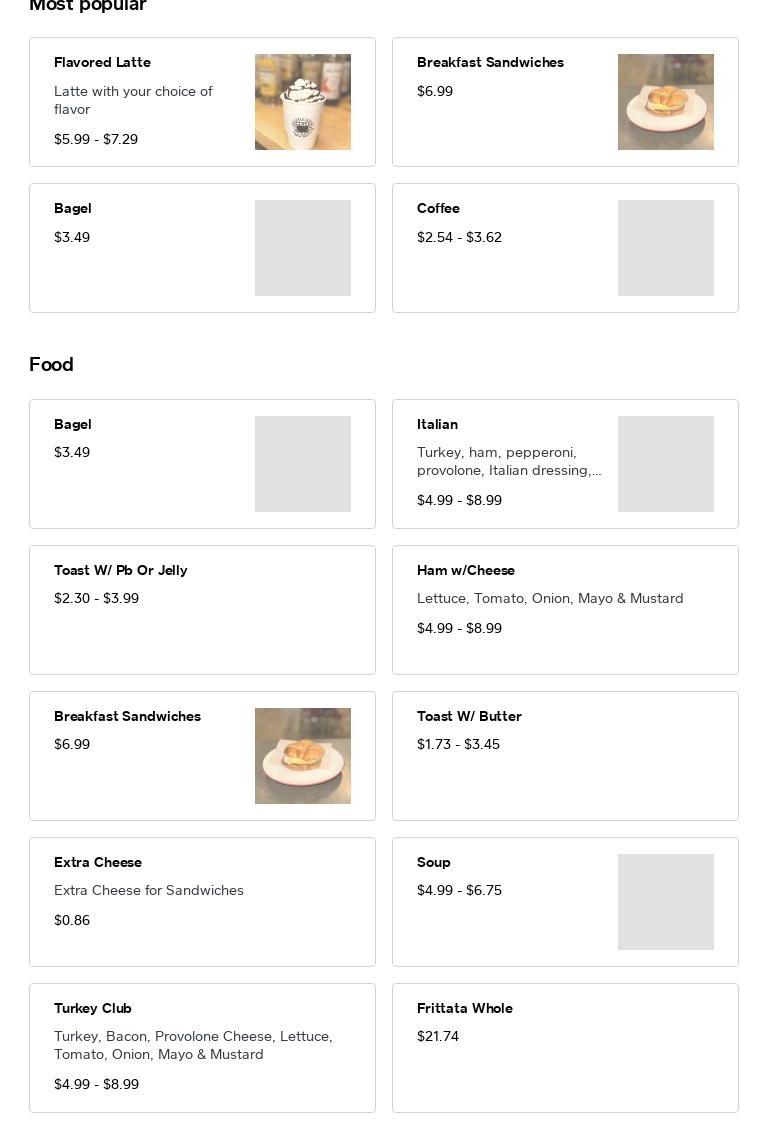Click the Coffee placeholder image
Screen dimensions: 768x1128
click(x=665, y=248)
